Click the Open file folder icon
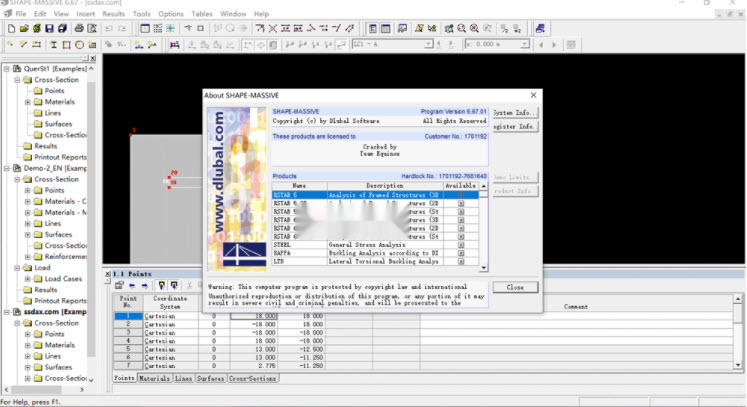747x407 pixels. 23,29
